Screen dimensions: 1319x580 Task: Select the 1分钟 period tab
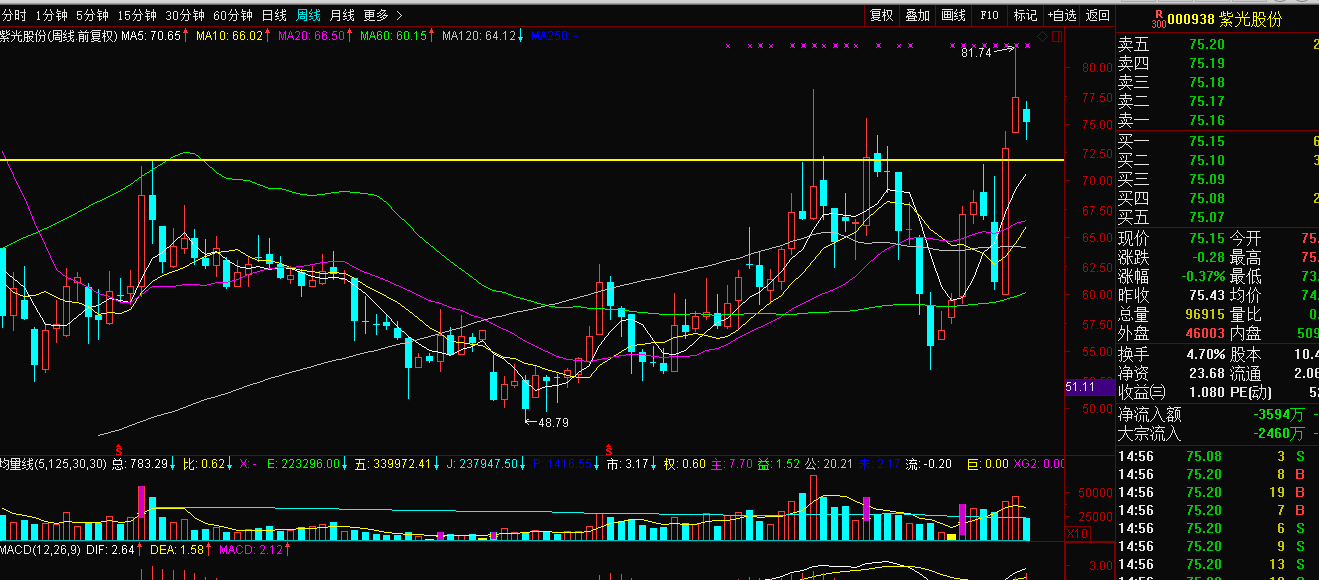(x=51, y=15)
